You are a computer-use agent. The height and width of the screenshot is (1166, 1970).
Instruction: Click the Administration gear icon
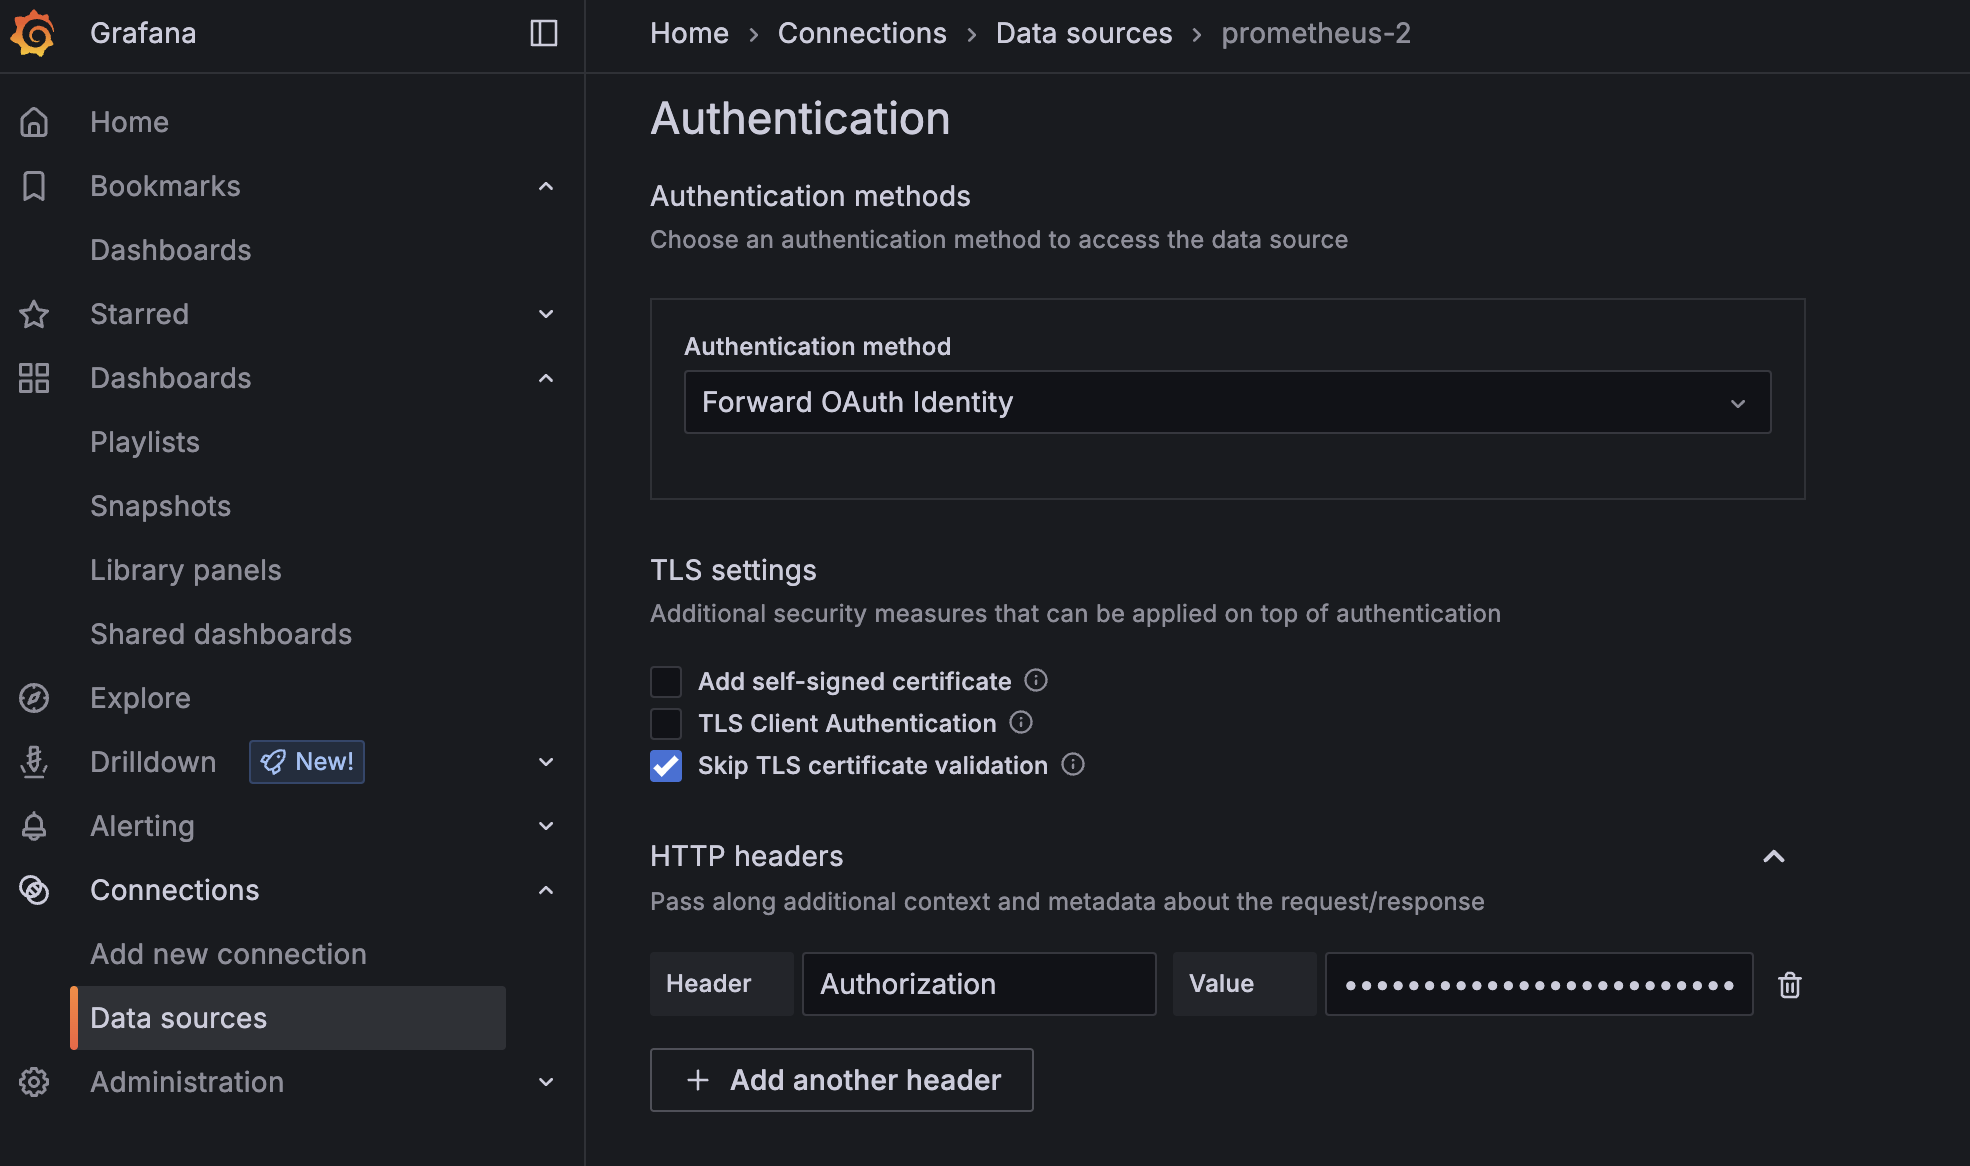[34, 1082]
